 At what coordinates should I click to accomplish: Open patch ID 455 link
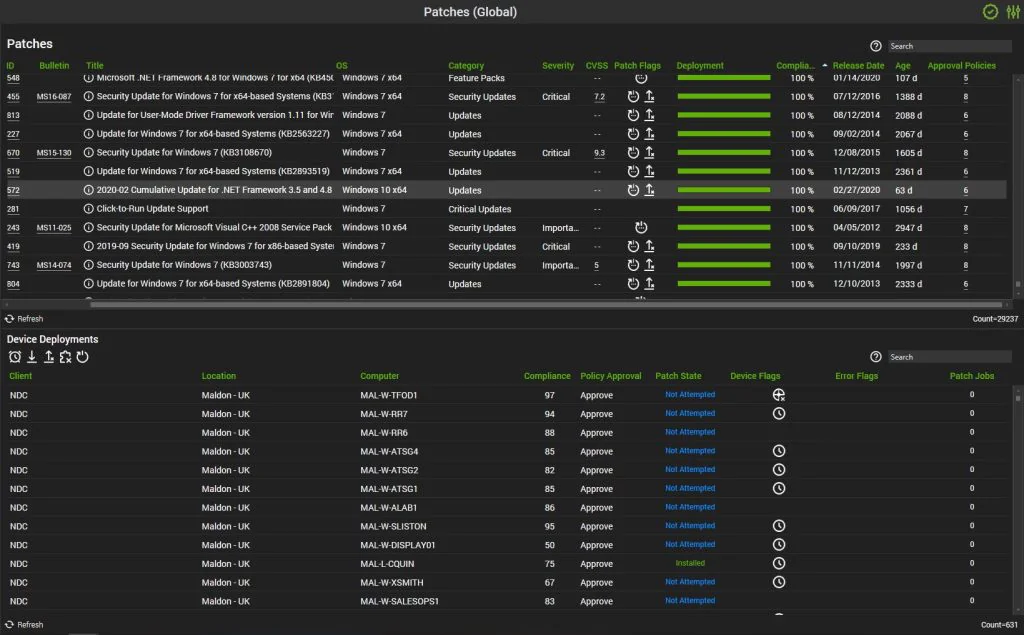pyautogui.click(x=13, y=96)
